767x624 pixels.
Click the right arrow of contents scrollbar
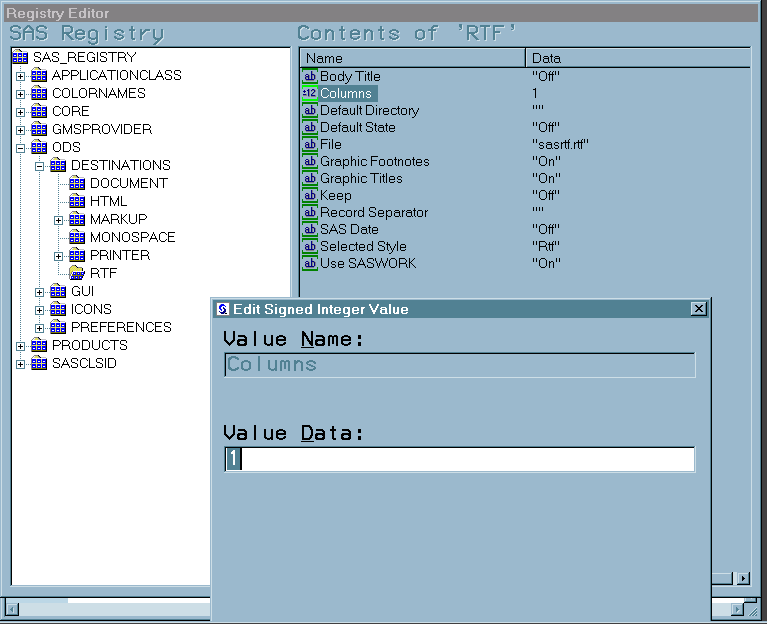pos(743,578)
